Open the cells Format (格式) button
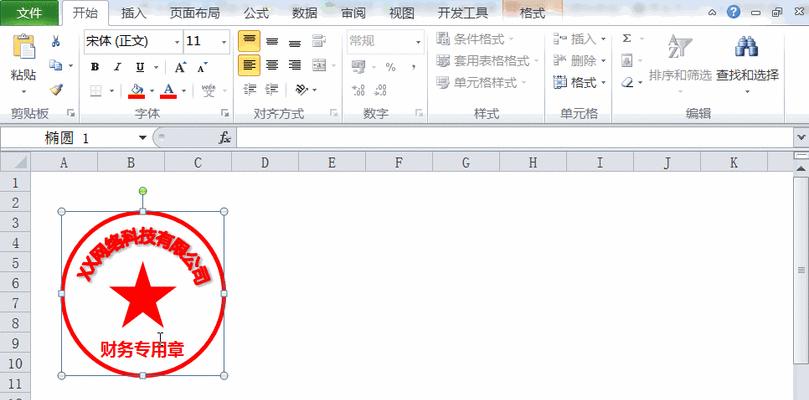The height and width of the screenshot is (400, 809). (x=579, y=83)
